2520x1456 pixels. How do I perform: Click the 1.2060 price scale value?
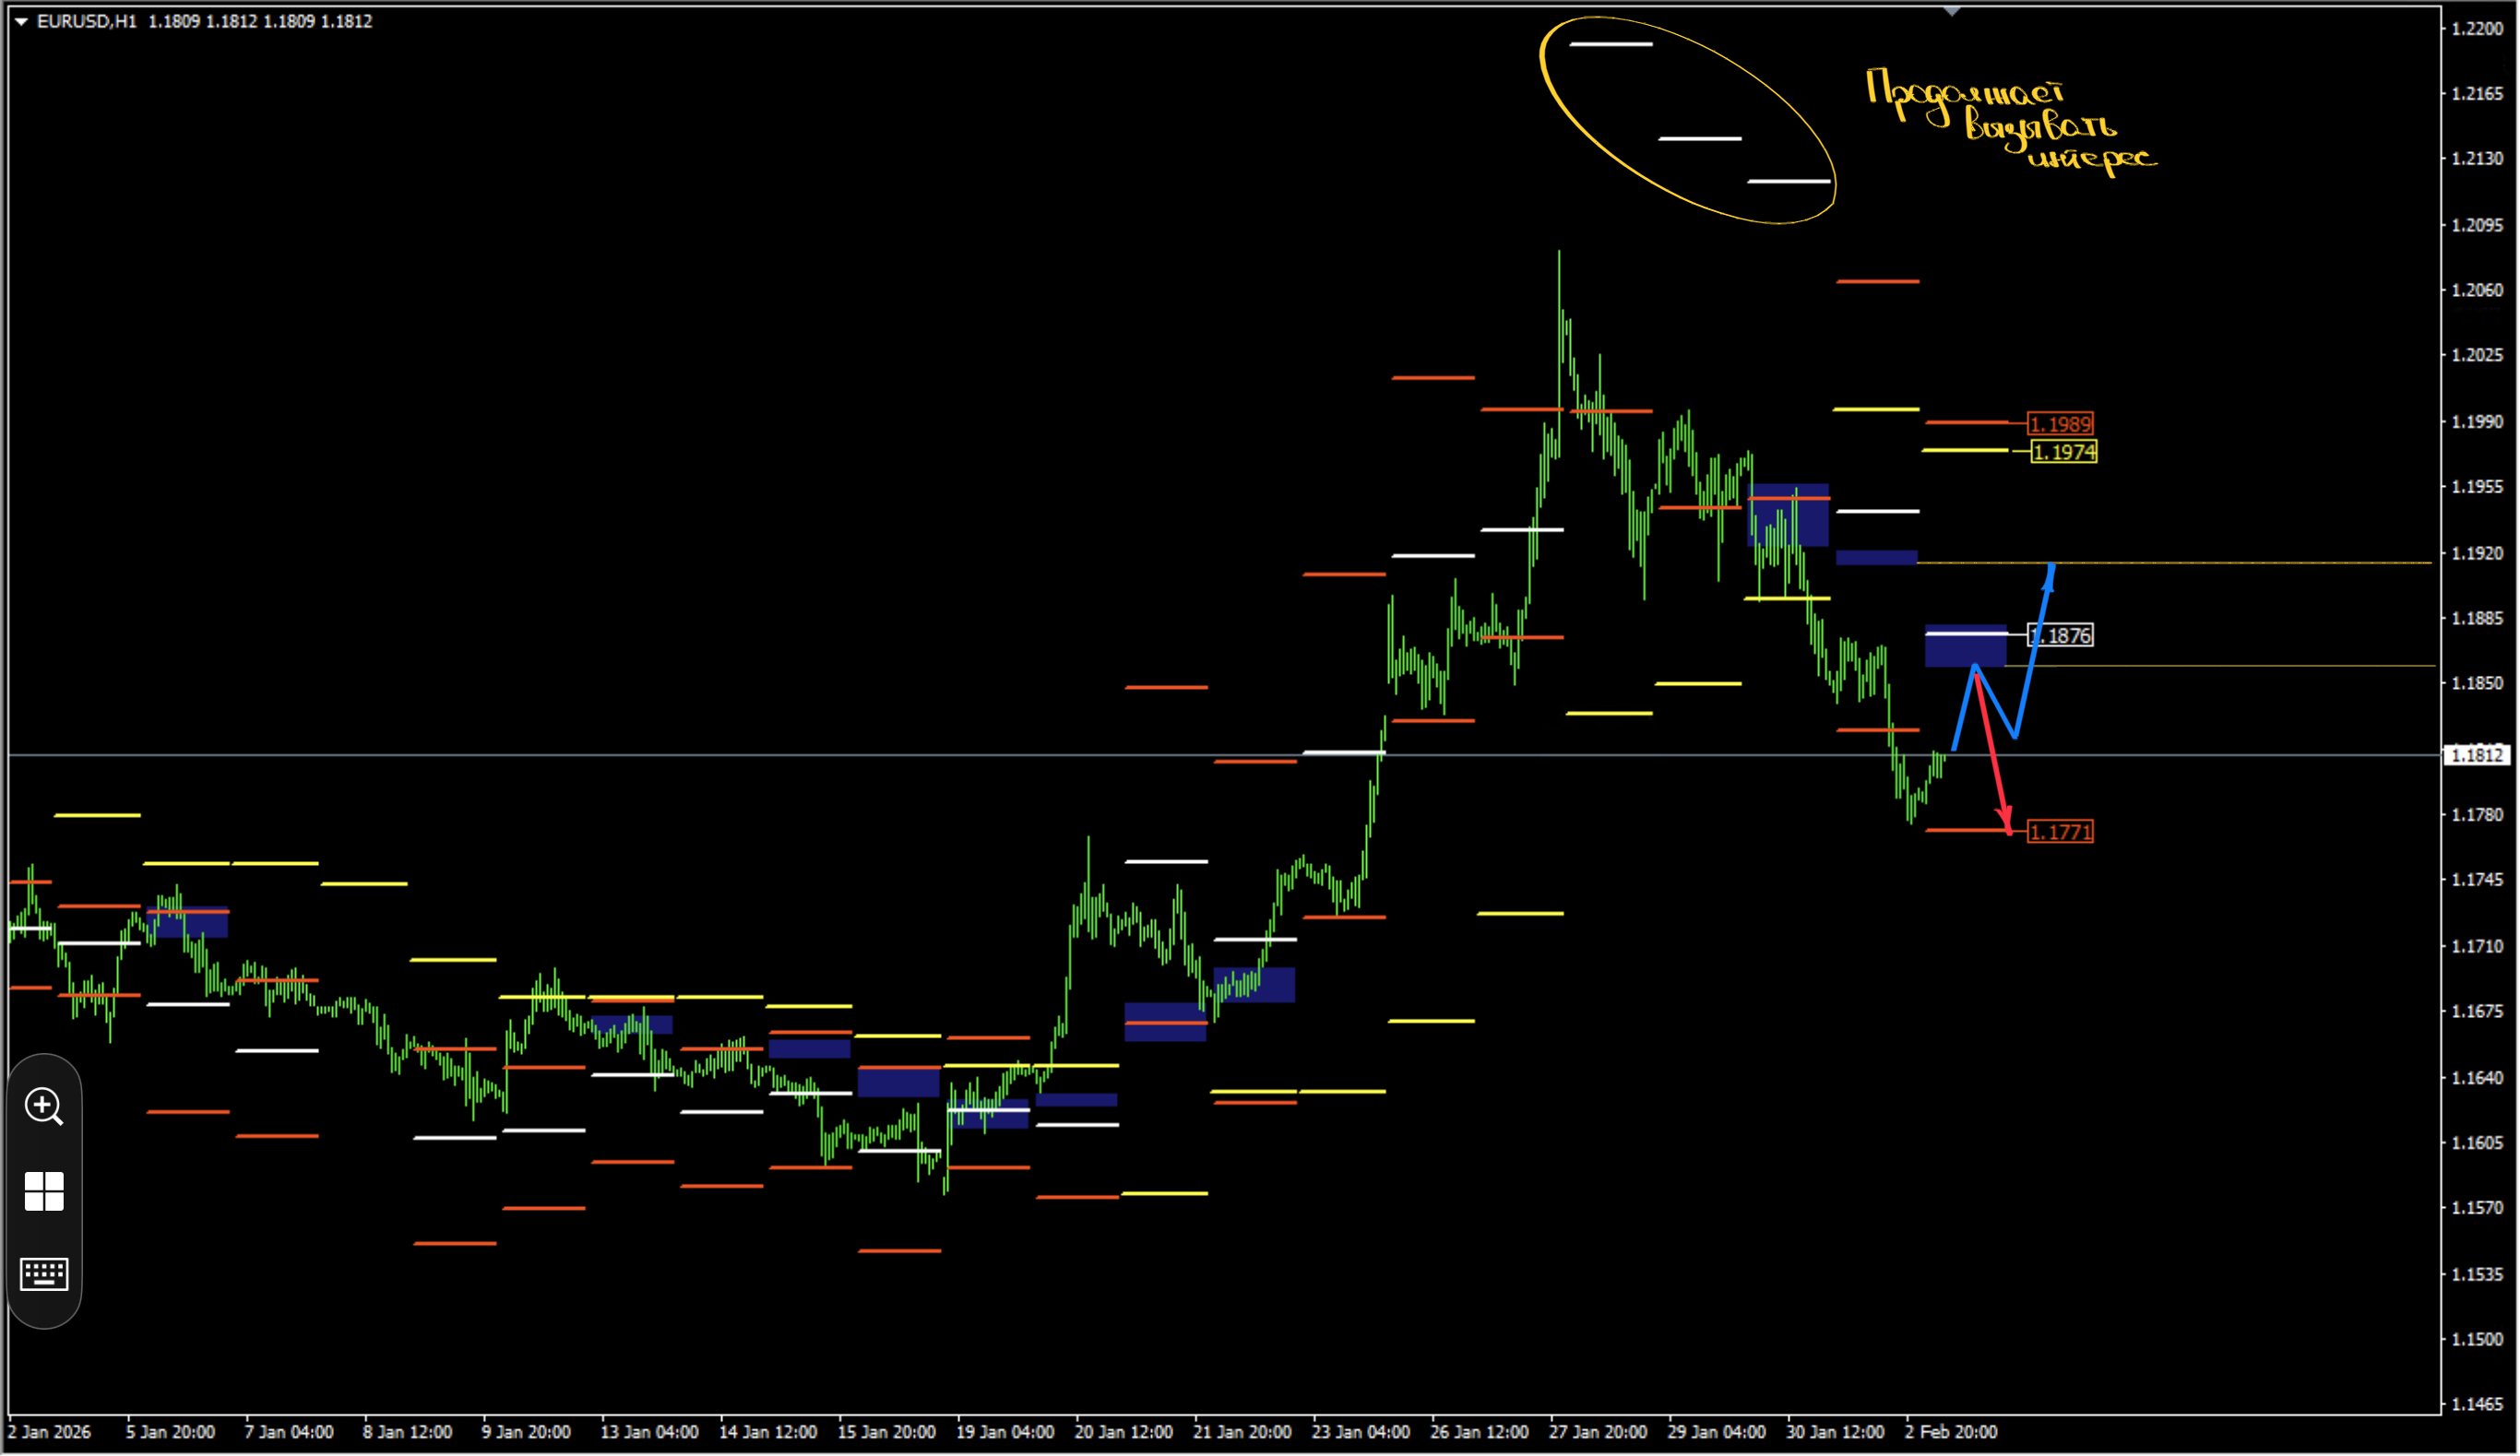2478,290
